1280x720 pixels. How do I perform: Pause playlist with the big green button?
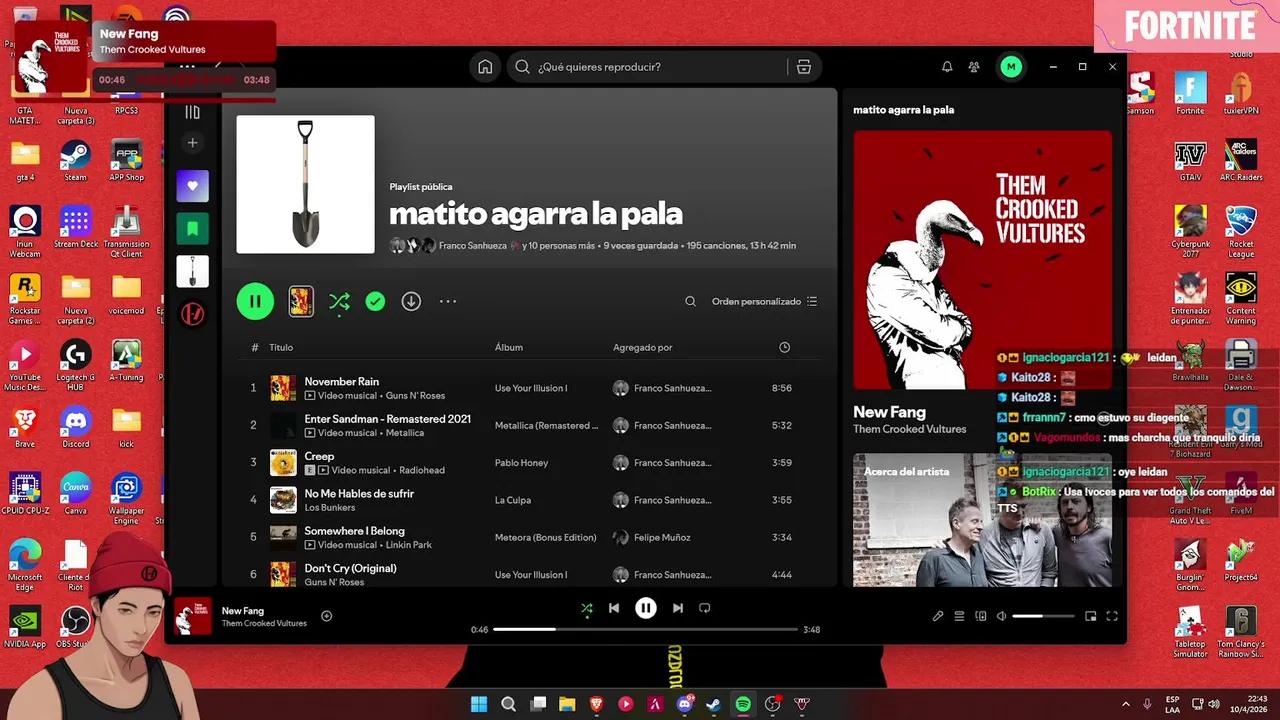255,301
